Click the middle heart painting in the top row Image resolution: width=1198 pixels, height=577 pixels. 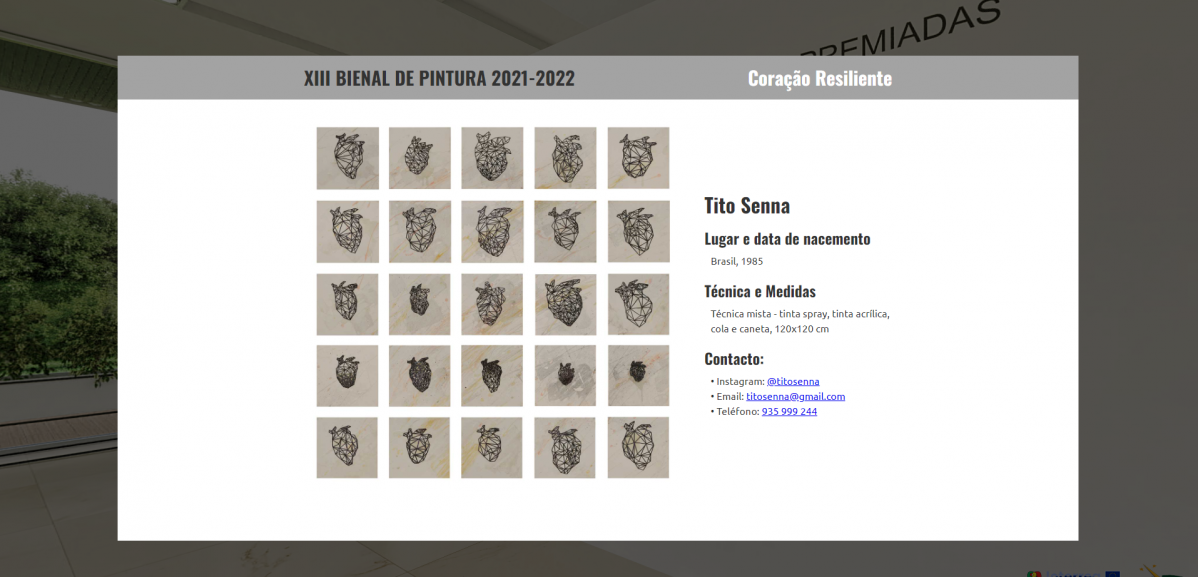click(492, 158)
